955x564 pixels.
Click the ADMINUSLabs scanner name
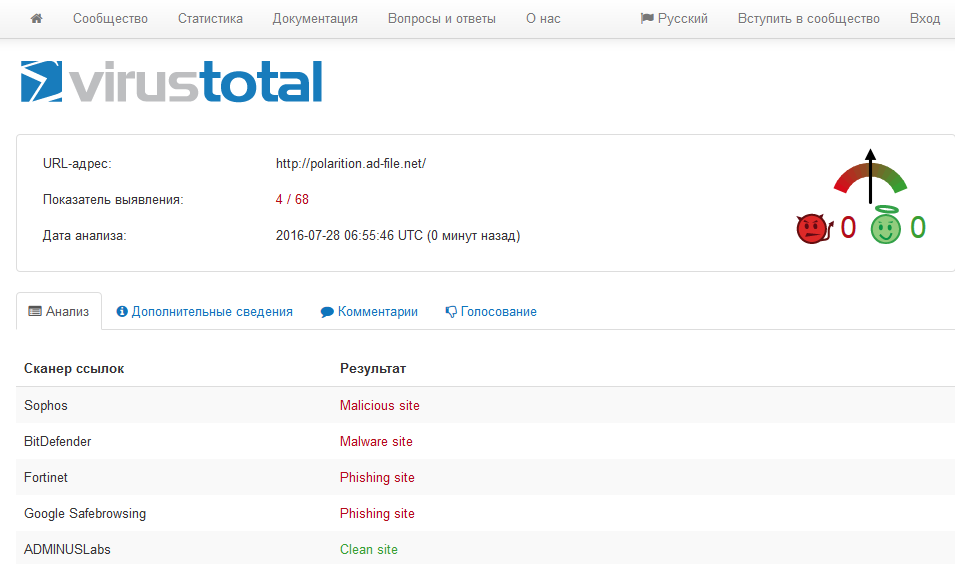click(x=67, y=549)
